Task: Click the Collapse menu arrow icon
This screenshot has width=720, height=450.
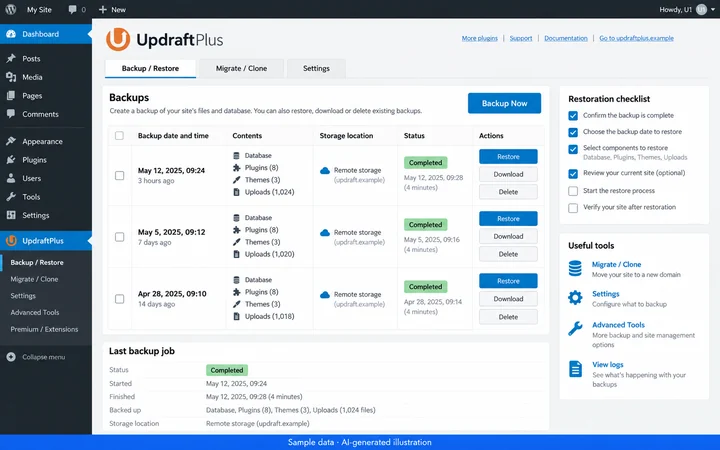Action: 11,357
